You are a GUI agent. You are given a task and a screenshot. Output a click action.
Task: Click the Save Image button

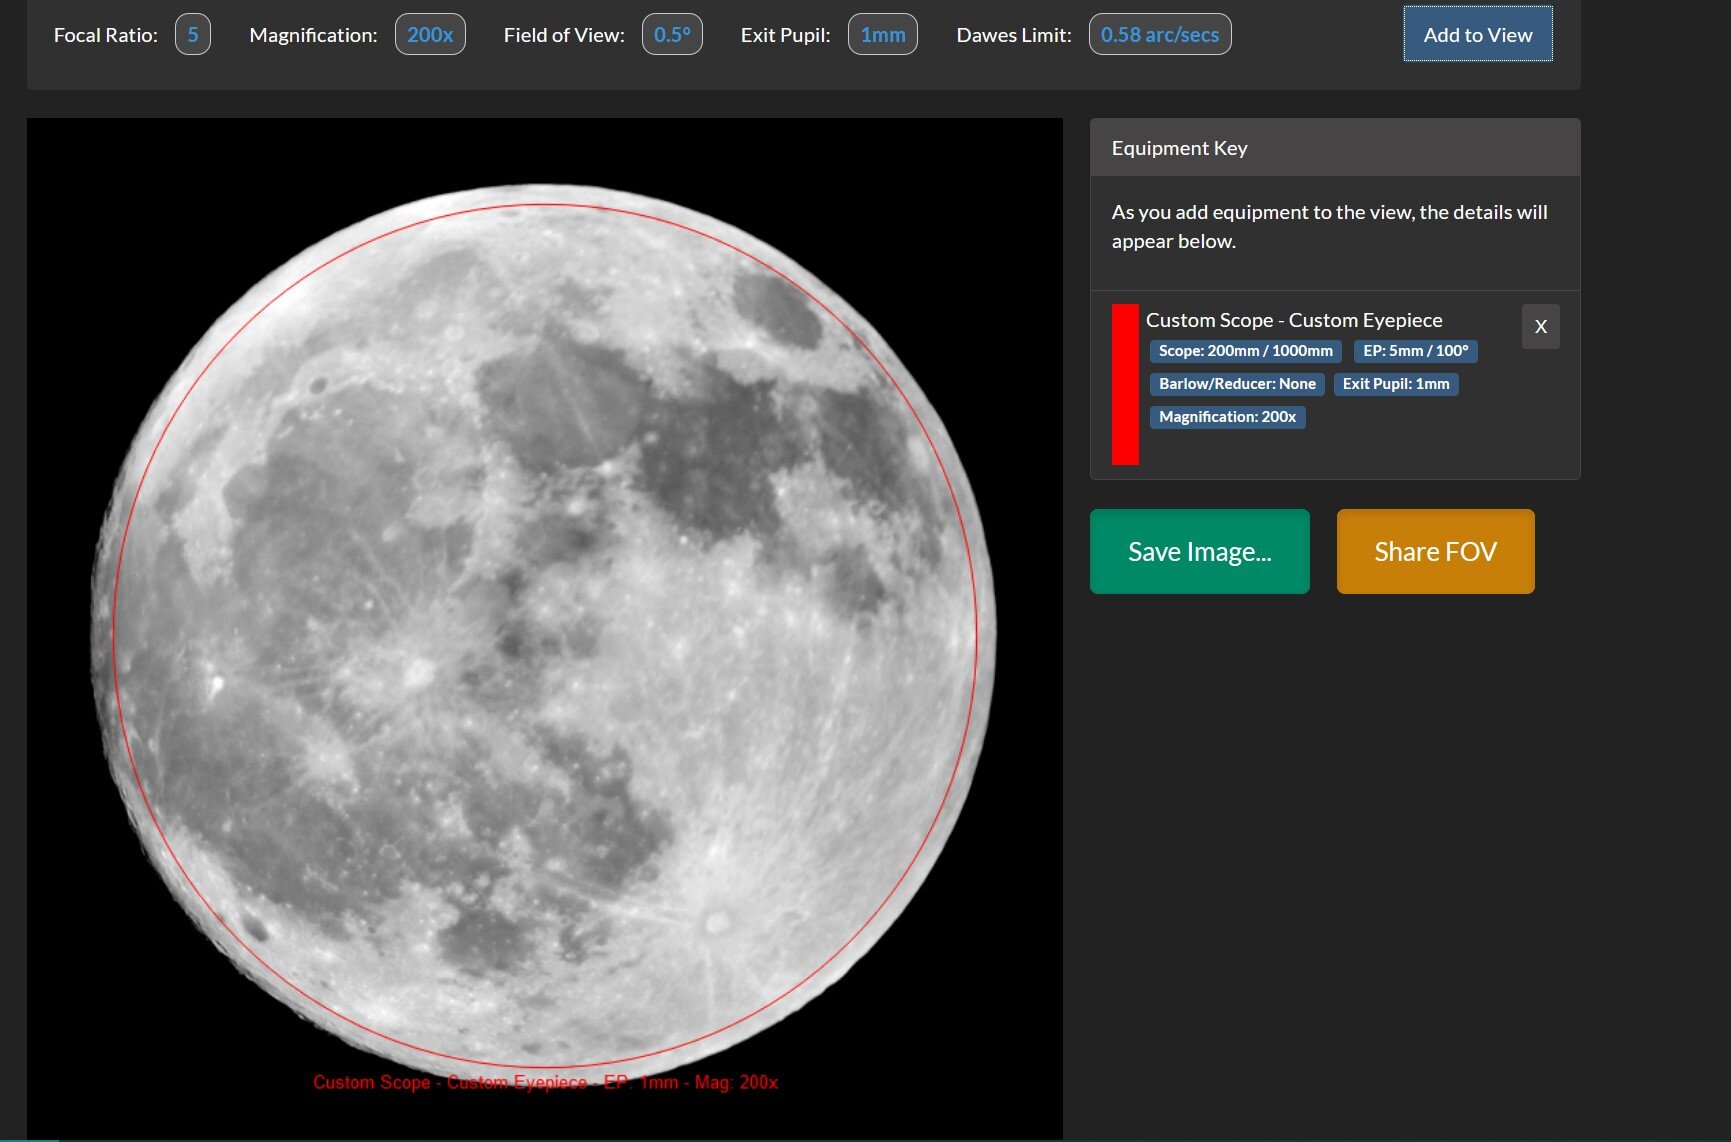tap(1199, 551)
